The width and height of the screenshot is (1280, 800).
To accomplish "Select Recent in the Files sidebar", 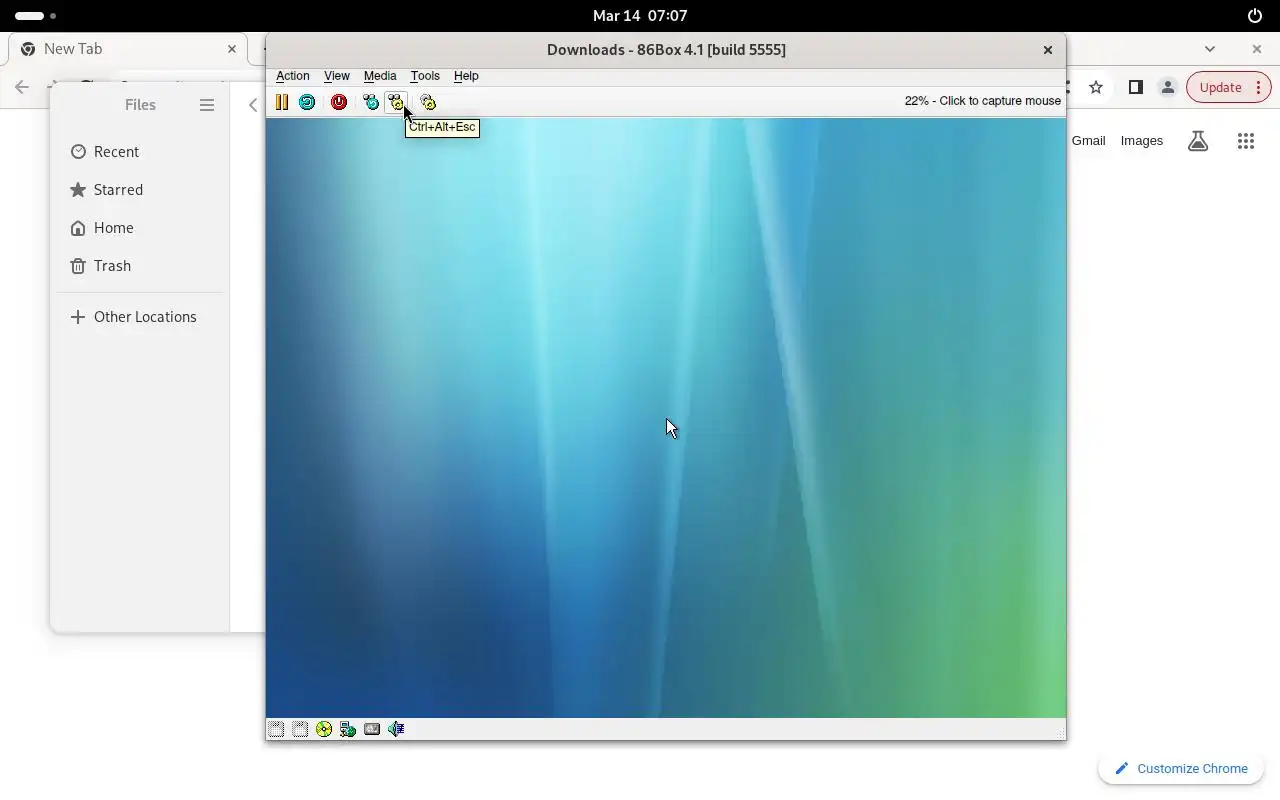I will (140, 152).
